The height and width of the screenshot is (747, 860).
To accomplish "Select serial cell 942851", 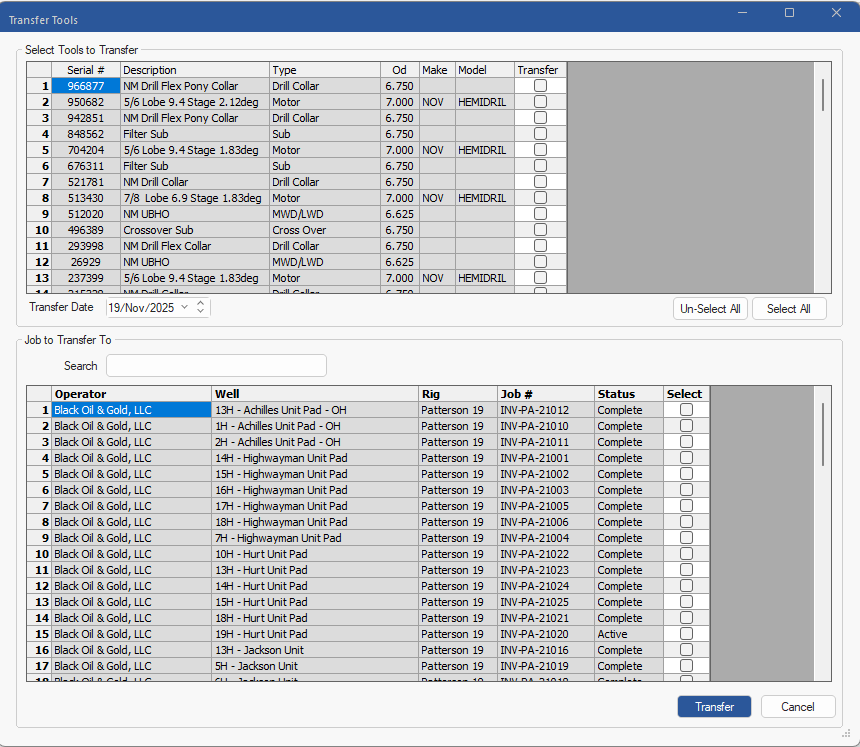I will (86, 117).
